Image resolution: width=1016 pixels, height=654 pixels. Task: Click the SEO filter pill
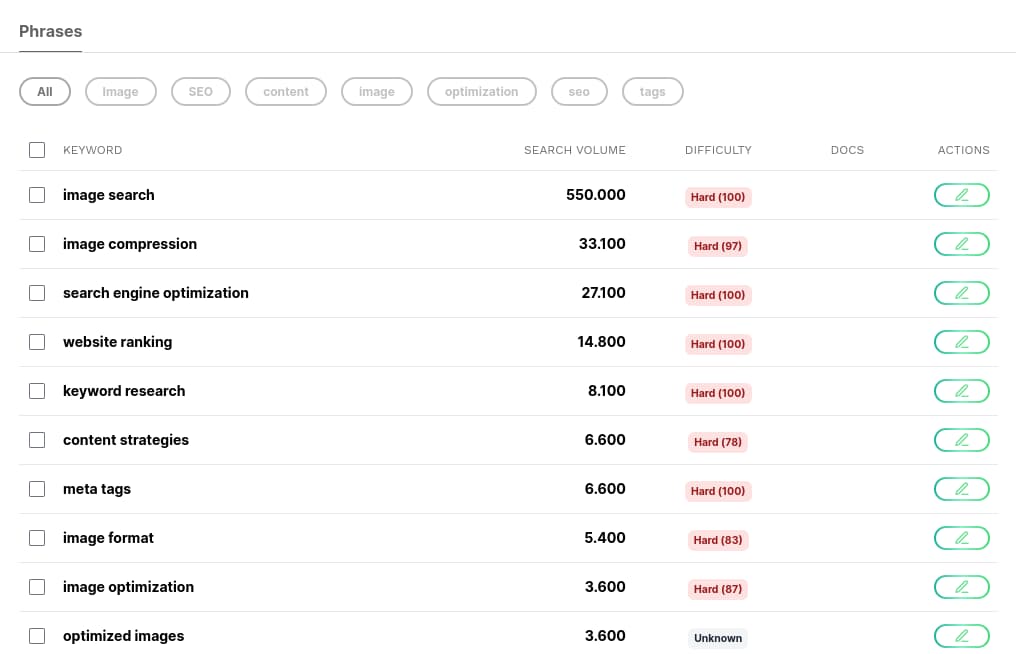click(x=200, y=91)
